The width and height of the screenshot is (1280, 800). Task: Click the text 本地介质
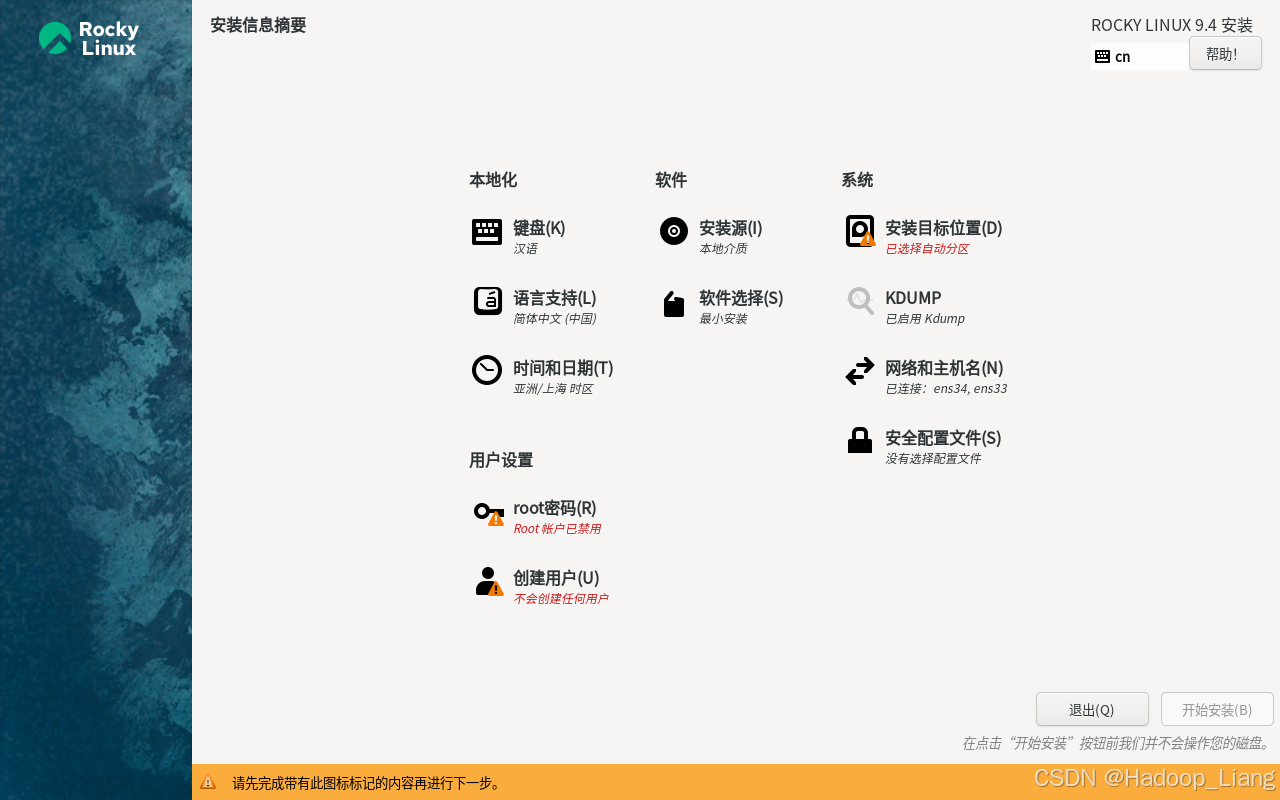(723, 248)
